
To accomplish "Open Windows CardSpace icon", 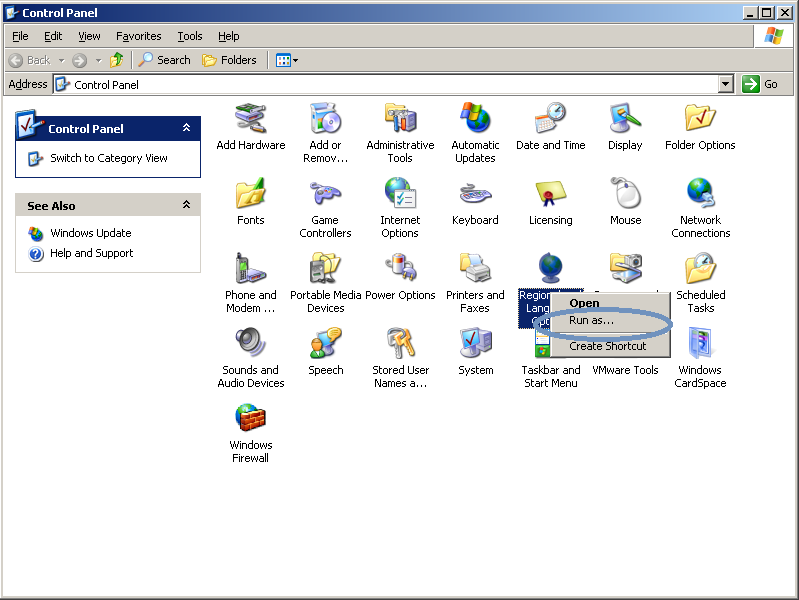I will [x=700, y=343].
